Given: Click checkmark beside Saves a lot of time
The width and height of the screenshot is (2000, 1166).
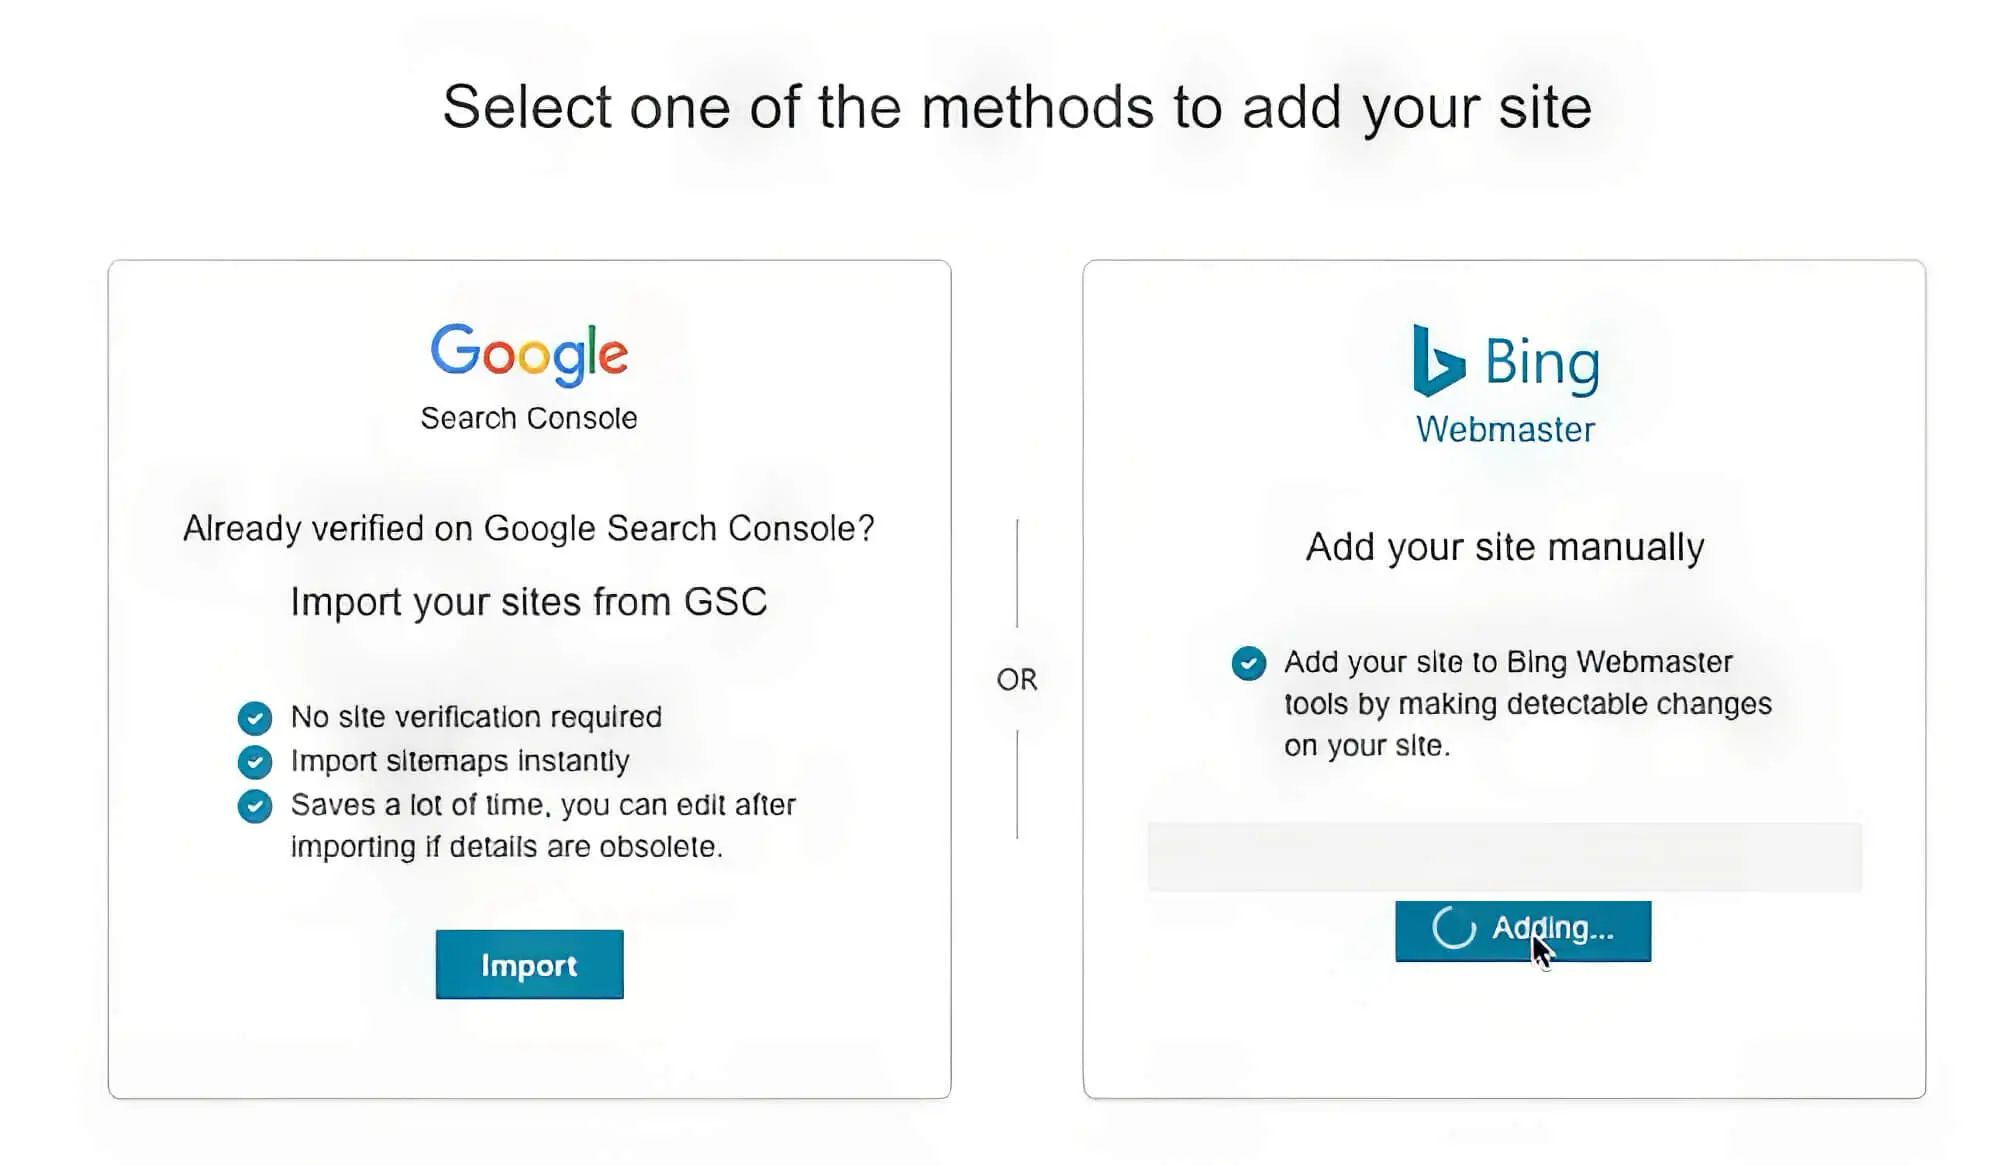Looking at the screenshot, I should [x=255, y=806].
